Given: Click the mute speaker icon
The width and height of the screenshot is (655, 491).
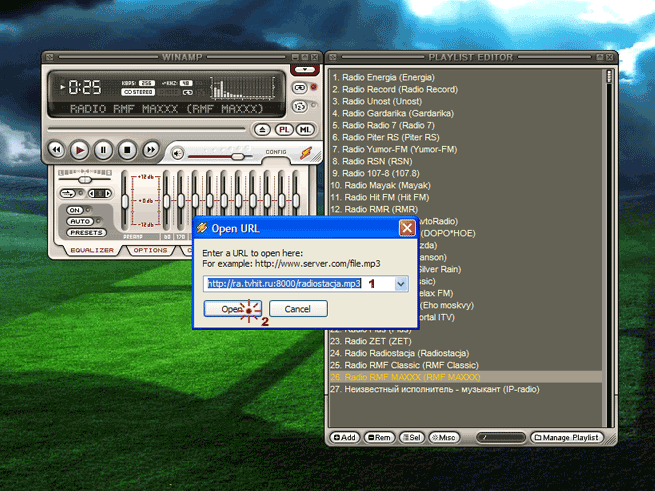Looking at the screenshot, I should [178, 154].
